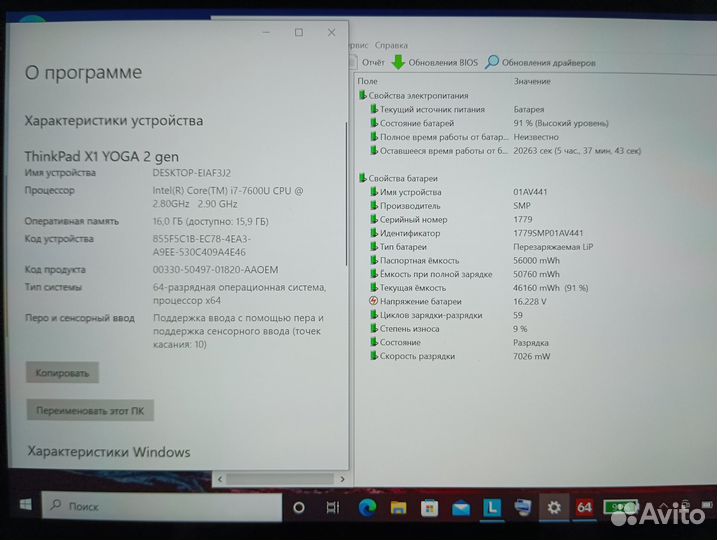This screenshot has height=540, width=717.
Task: Minimize the Settings window
Action: tap(266, 32)
